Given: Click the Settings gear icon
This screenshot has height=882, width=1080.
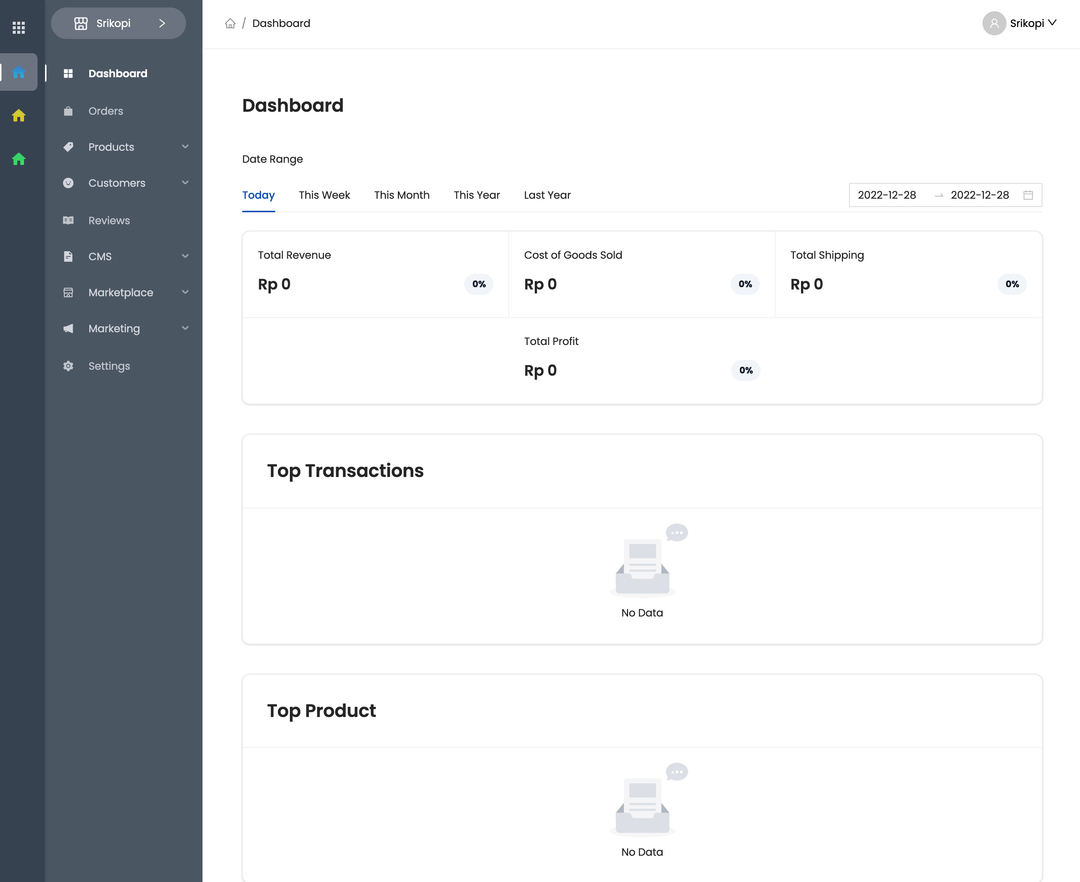Looking at the screenshot, I should point(68,366).
